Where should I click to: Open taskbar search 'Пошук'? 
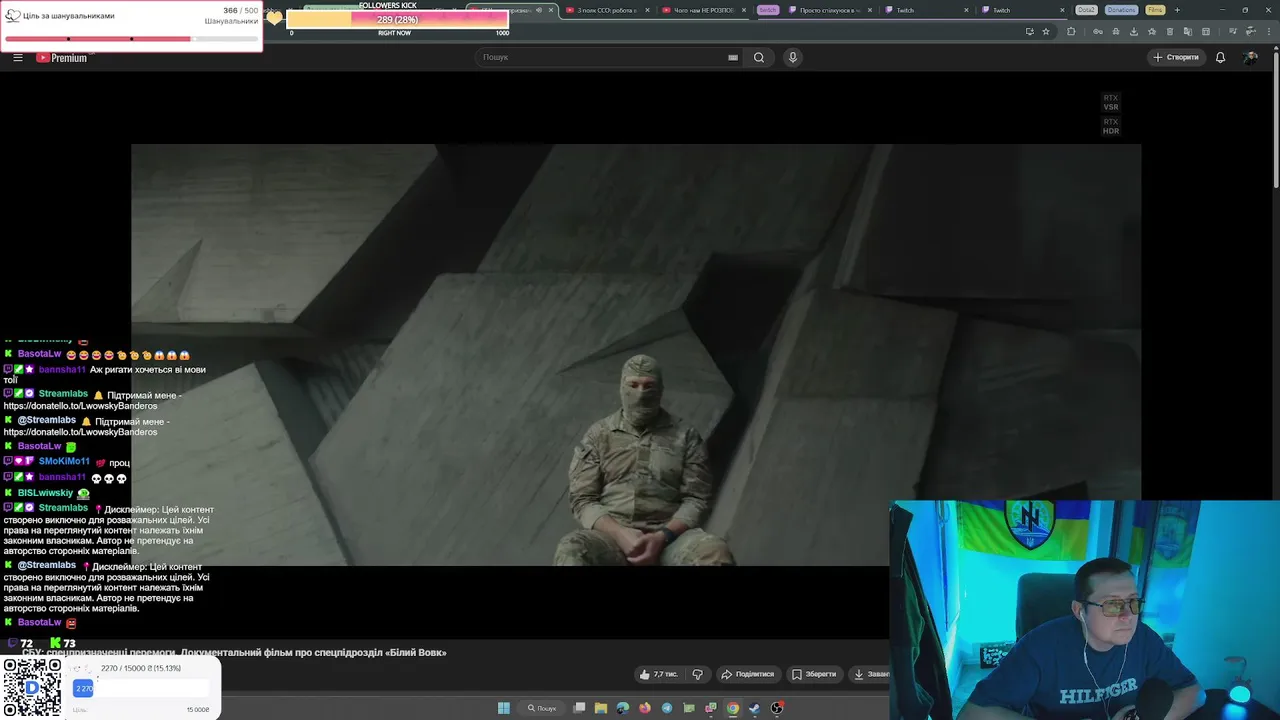click(542, 708)
